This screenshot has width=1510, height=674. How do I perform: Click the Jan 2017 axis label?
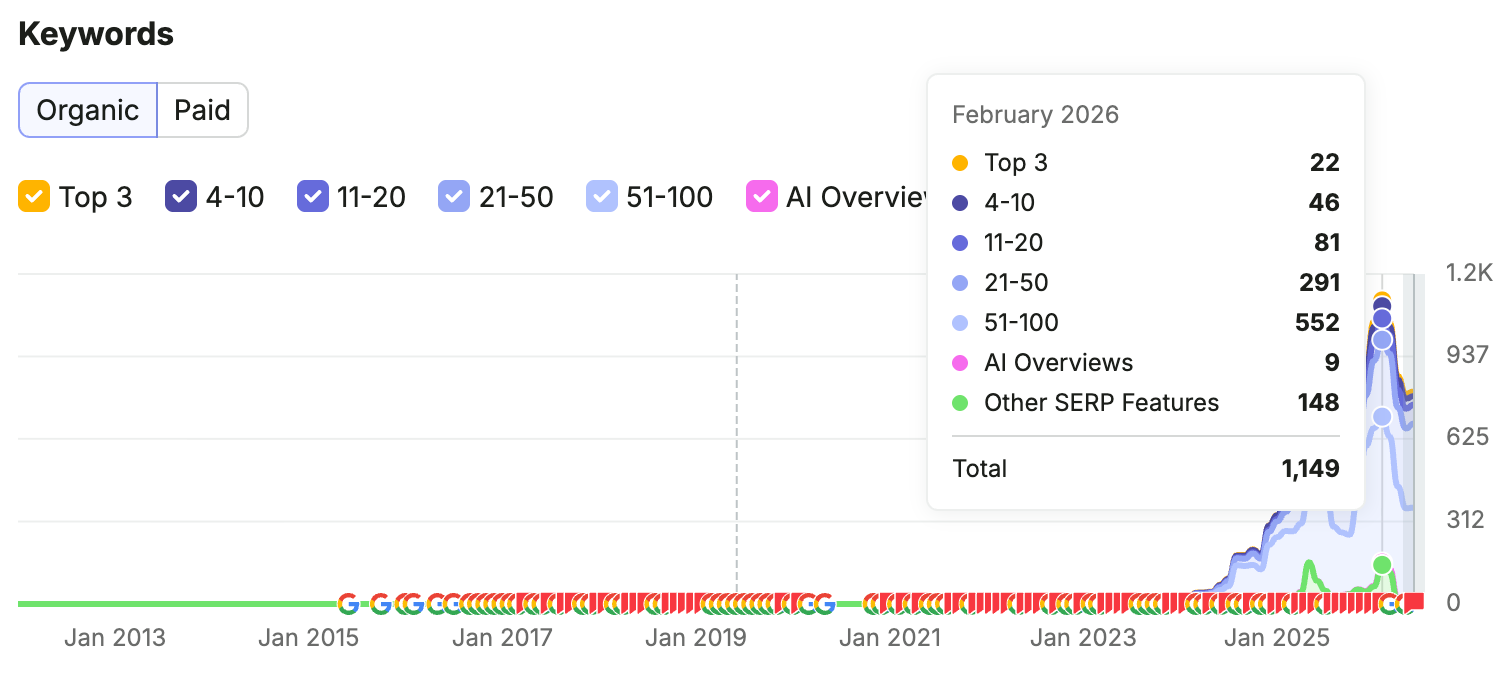pyautogui.click(x=502, y=638)
